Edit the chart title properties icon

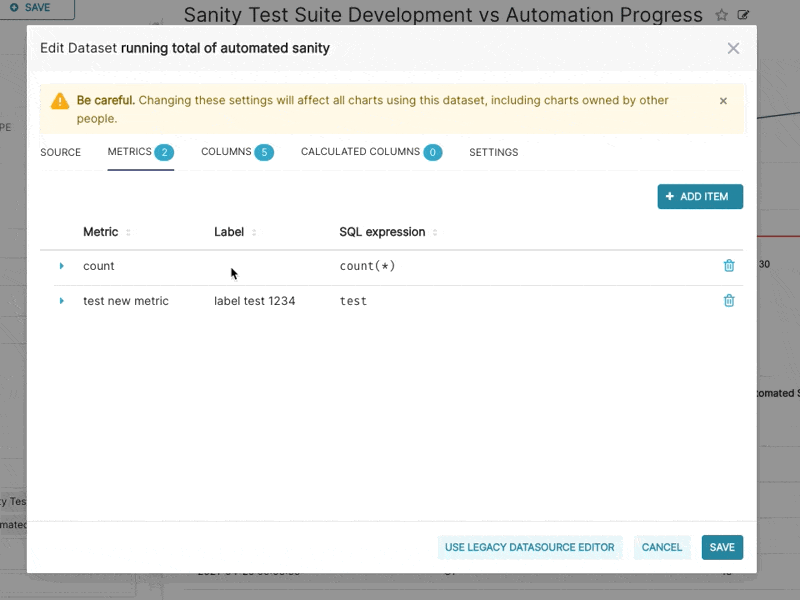(x=743, y=15)
